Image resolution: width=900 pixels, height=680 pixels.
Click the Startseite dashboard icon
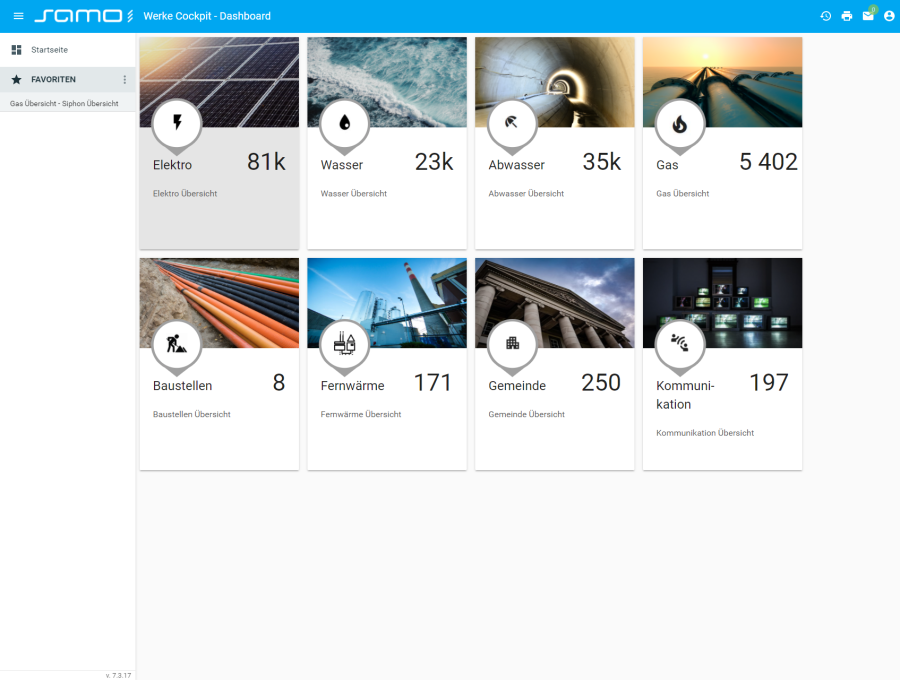click(17, 50)
